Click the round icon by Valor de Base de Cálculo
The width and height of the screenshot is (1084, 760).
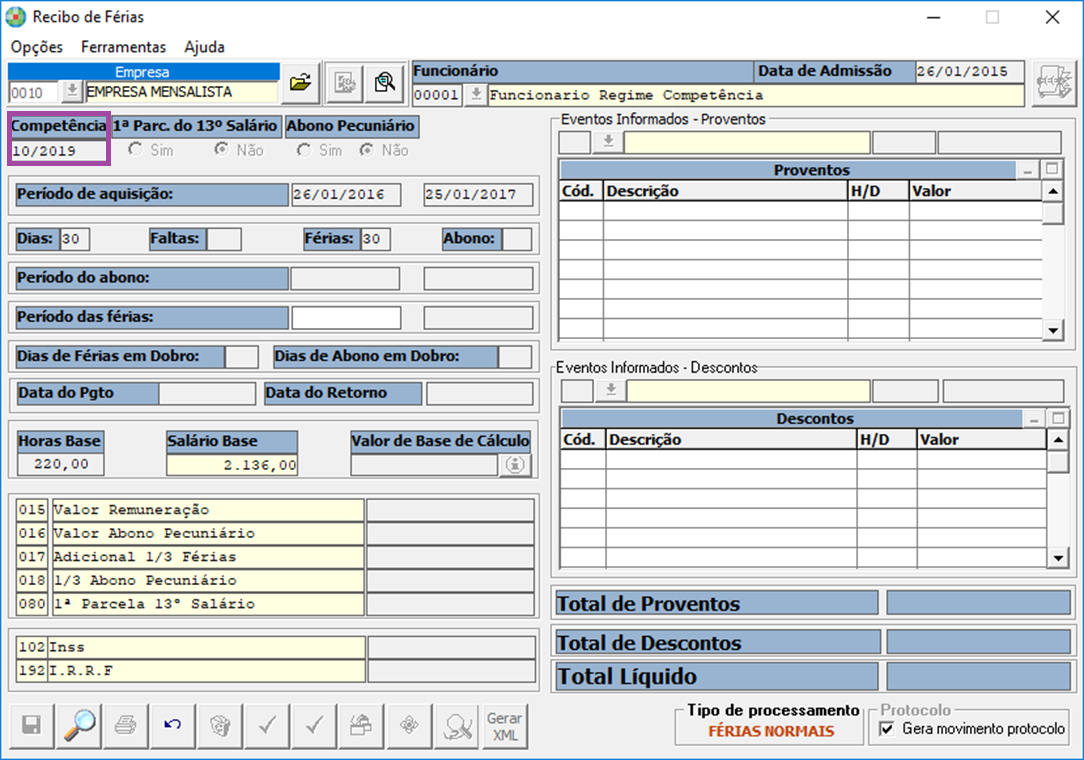pos(515,465)
